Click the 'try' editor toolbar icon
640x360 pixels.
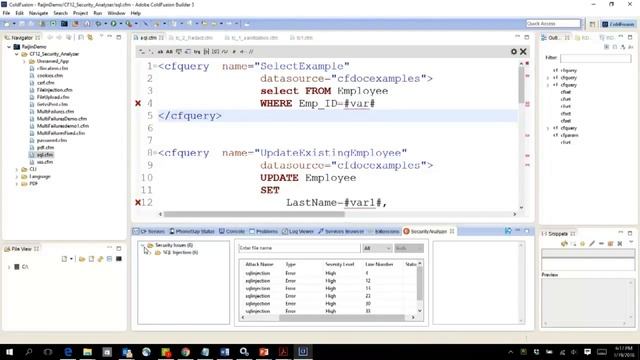pos(197,52)
